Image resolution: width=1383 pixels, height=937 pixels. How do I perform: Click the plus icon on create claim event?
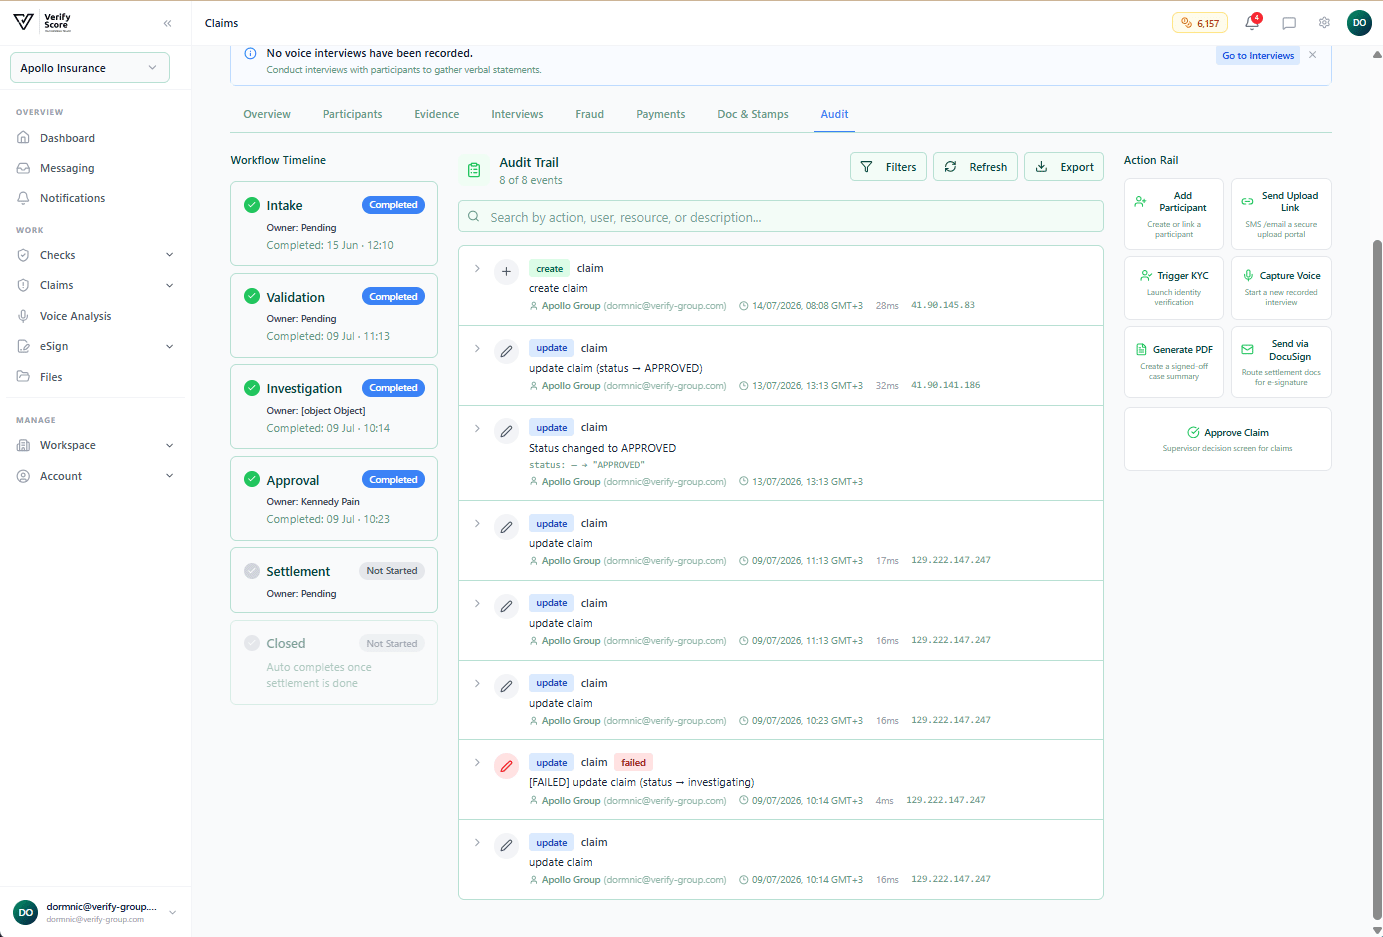(x=506, y=271)
